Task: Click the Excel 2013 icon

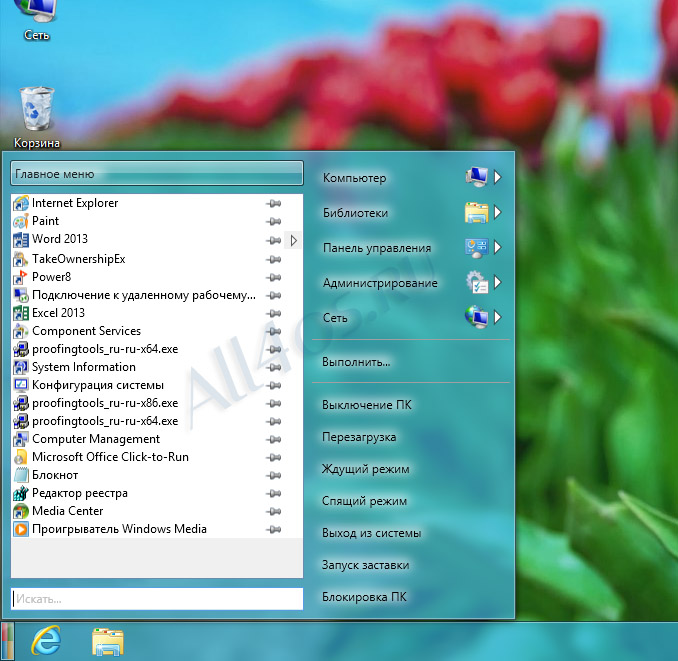Action: pos(21,313)
